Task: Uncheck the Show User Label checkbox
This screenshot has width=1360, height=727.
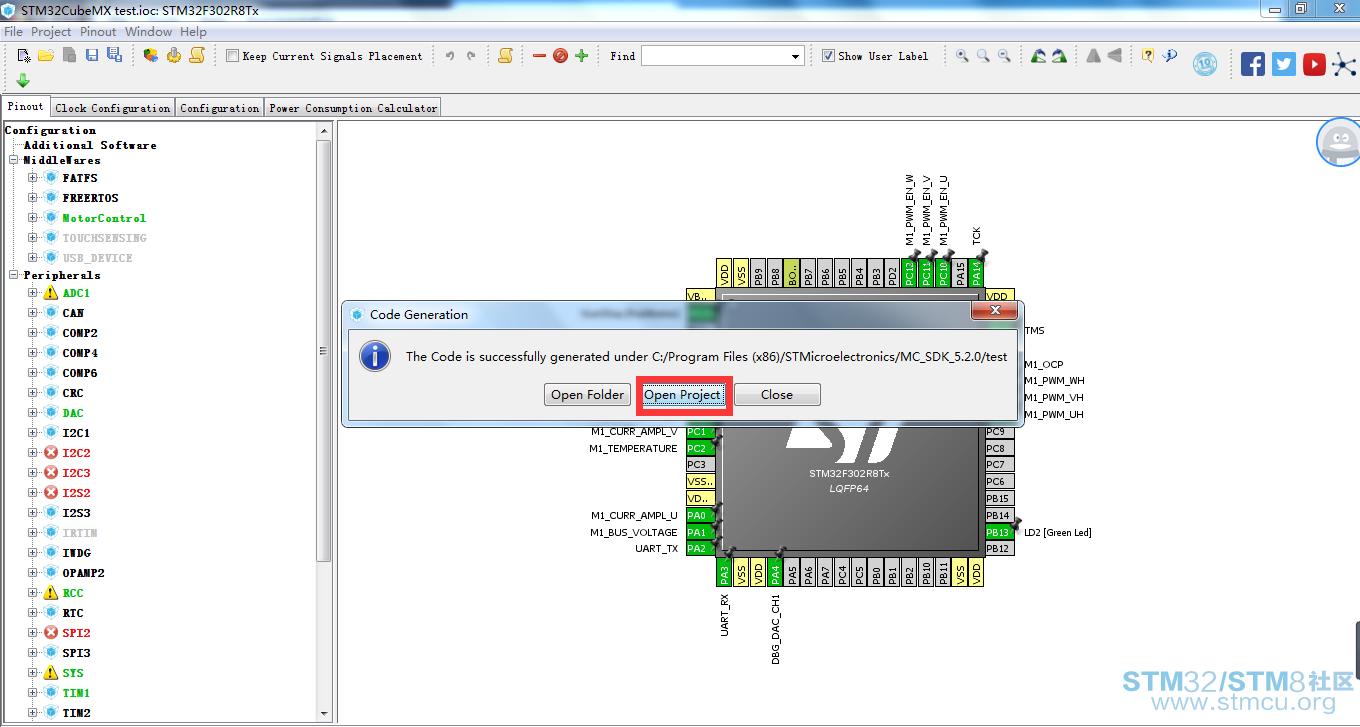Action: [828, 56]
